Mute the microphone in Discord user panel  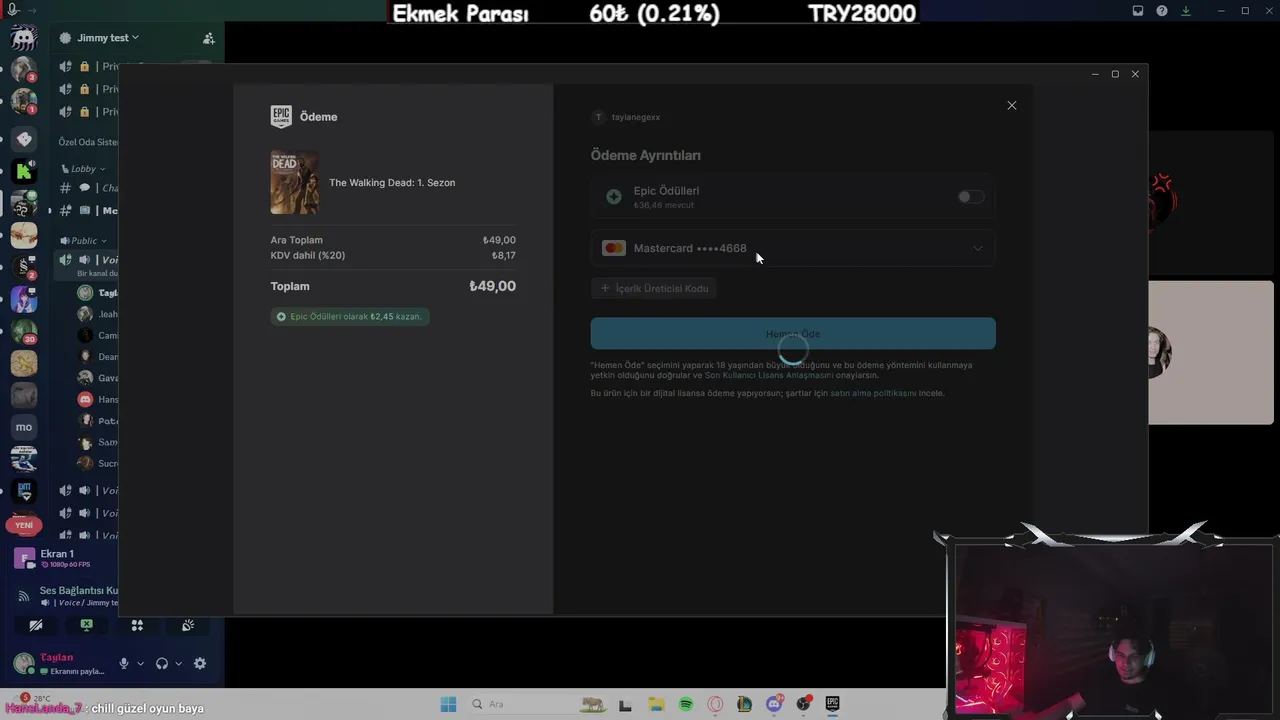pyautogui.click(x=124, y=663)
